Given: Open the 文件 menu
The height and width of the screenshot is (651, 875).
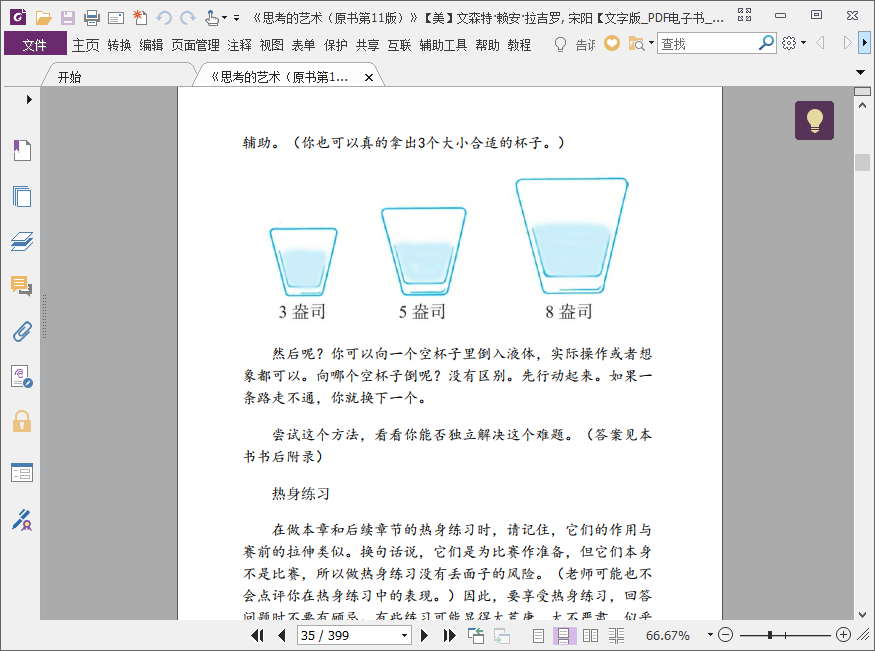Looking at the screenshot, I should coord(35,44).
